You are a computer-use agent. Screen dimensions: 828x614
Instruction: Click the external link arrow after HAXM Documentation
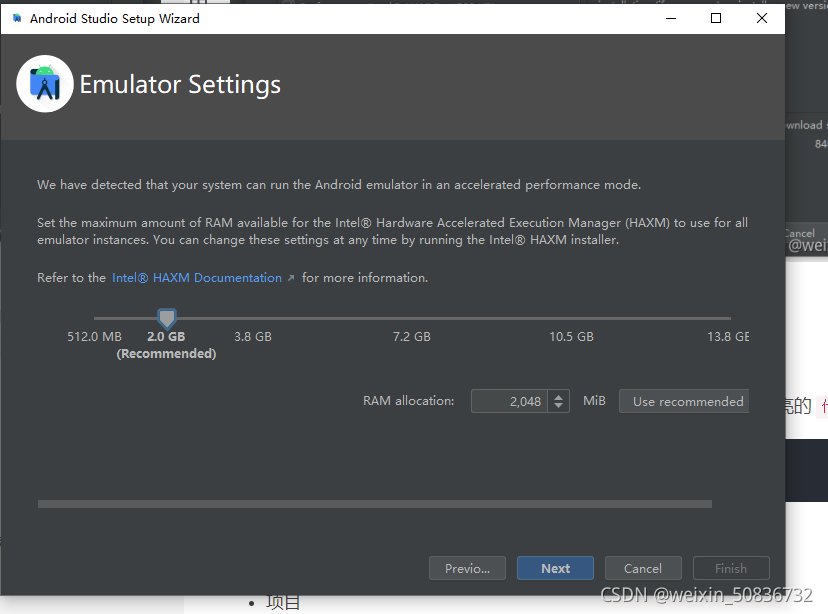[x=291, y=278]
